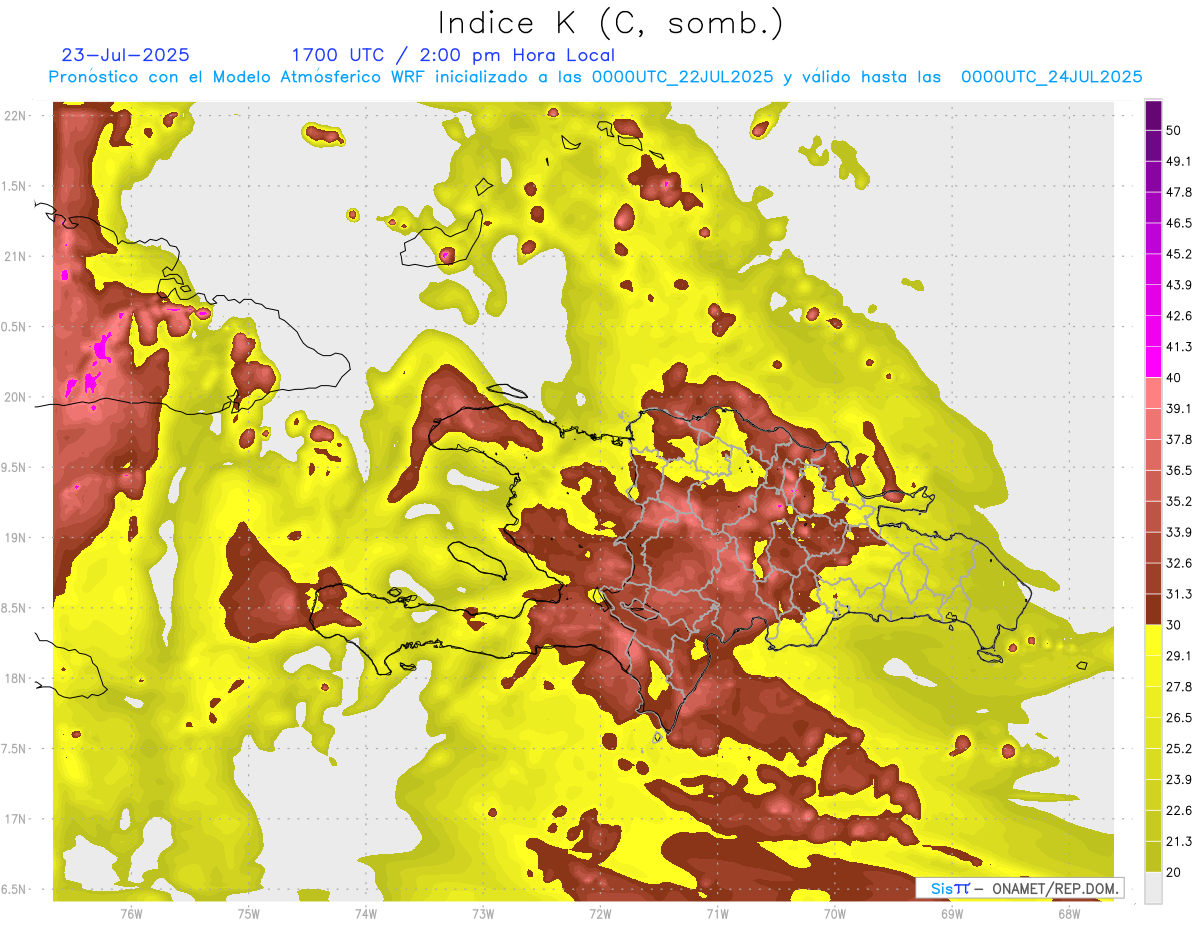This screenshot has height=927, width=1200.
Task: Select the color bar label "23.9"
Action: (1179, 780)
